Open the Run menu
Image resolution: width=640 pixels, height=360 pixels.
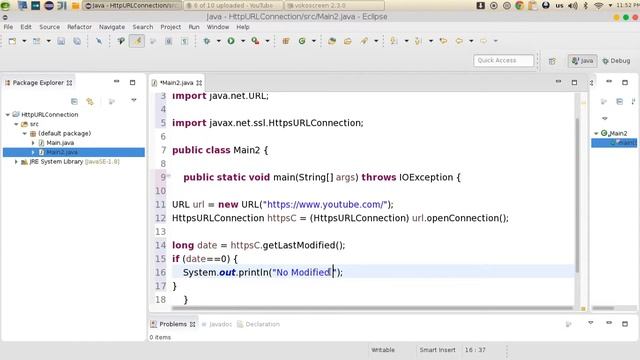point(194,27)
